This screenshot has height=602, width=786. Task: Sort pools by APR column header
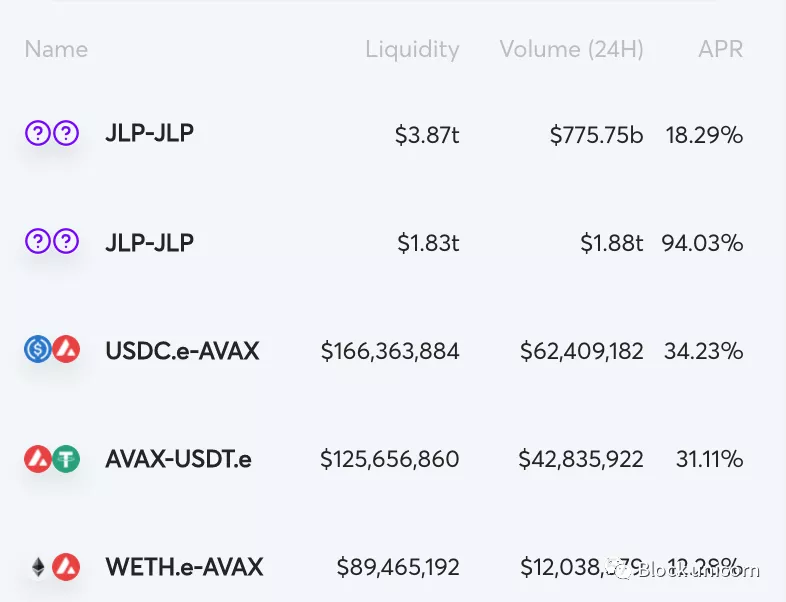[x=720, y=49]
